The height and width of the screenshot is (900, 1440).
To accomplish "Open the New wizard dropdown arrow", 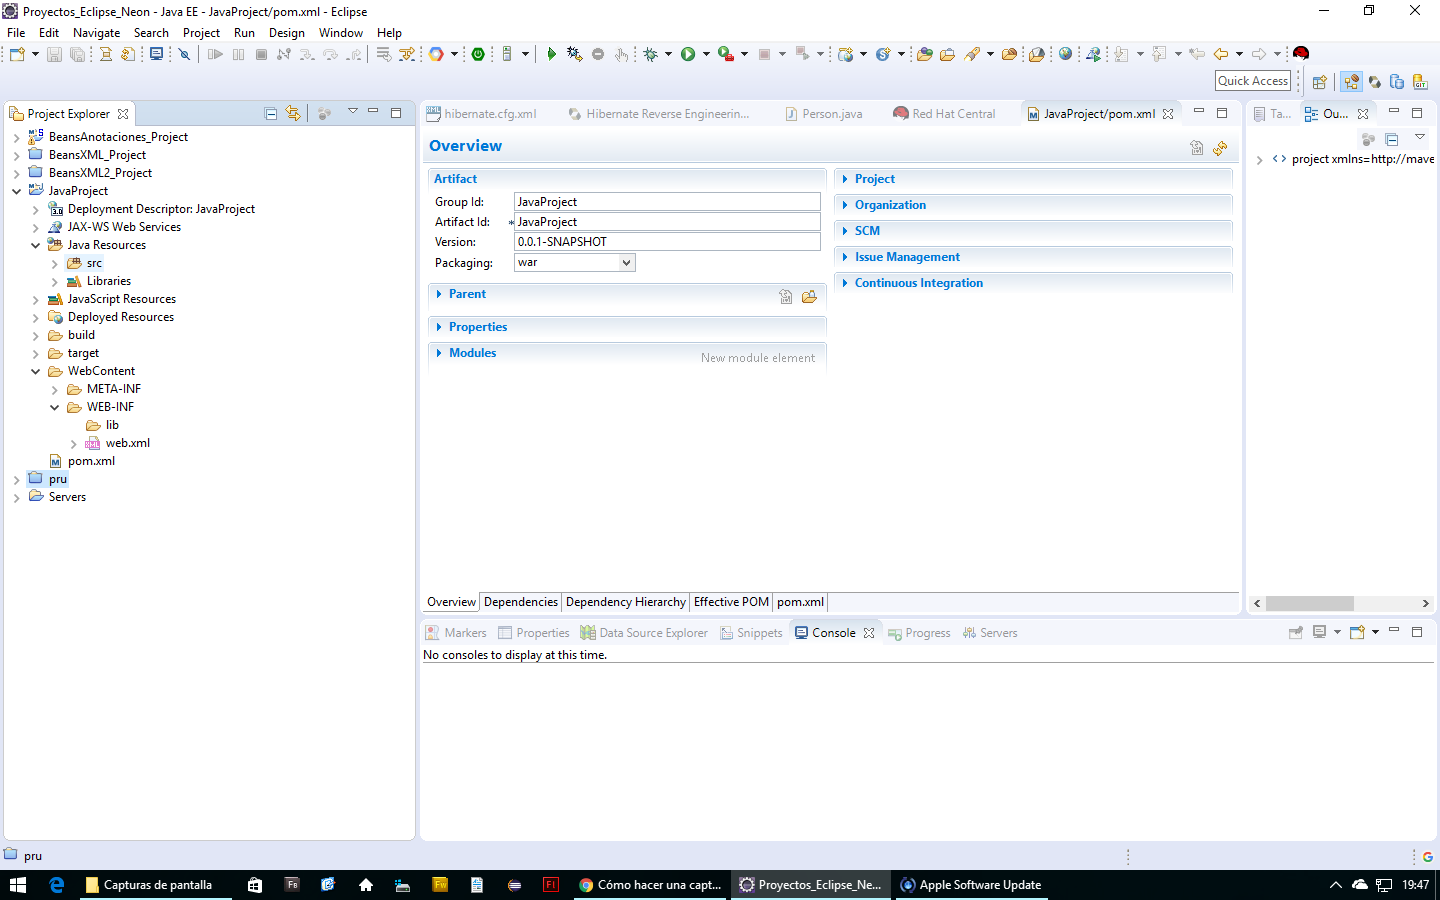I will [x=35, y=54].
